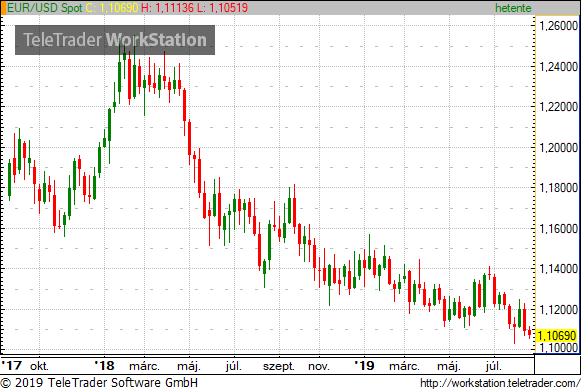Select the high value H: 1,11136
Image resolution: width=581 pixels, height=392 pixels.
[167, 7]
